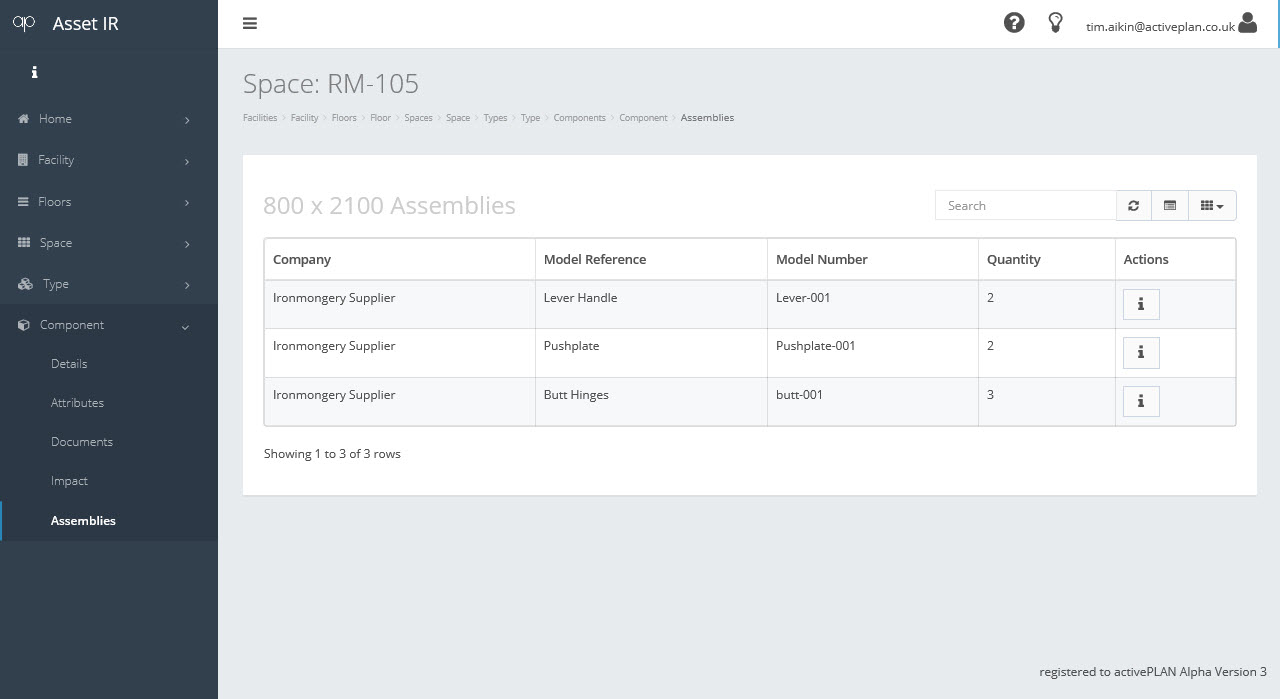
Task: Open info for Butt Hinges row
Action: click(1141, 401)
